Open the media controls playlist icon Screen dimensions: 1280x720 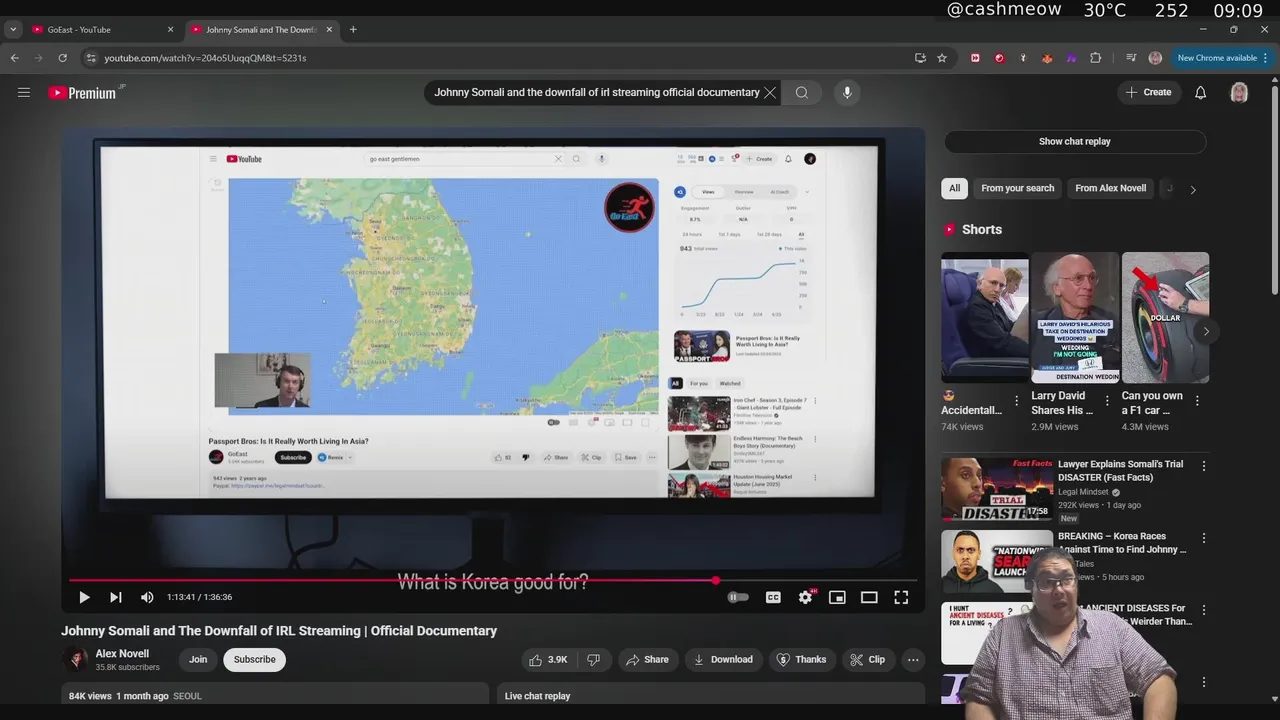pos(1131,58)
